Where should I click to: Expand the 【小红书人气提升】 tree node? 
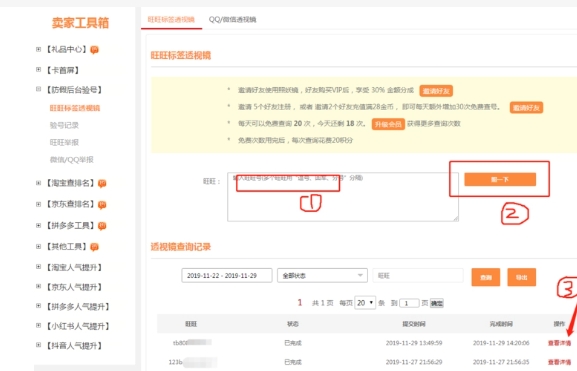(38, 325)
